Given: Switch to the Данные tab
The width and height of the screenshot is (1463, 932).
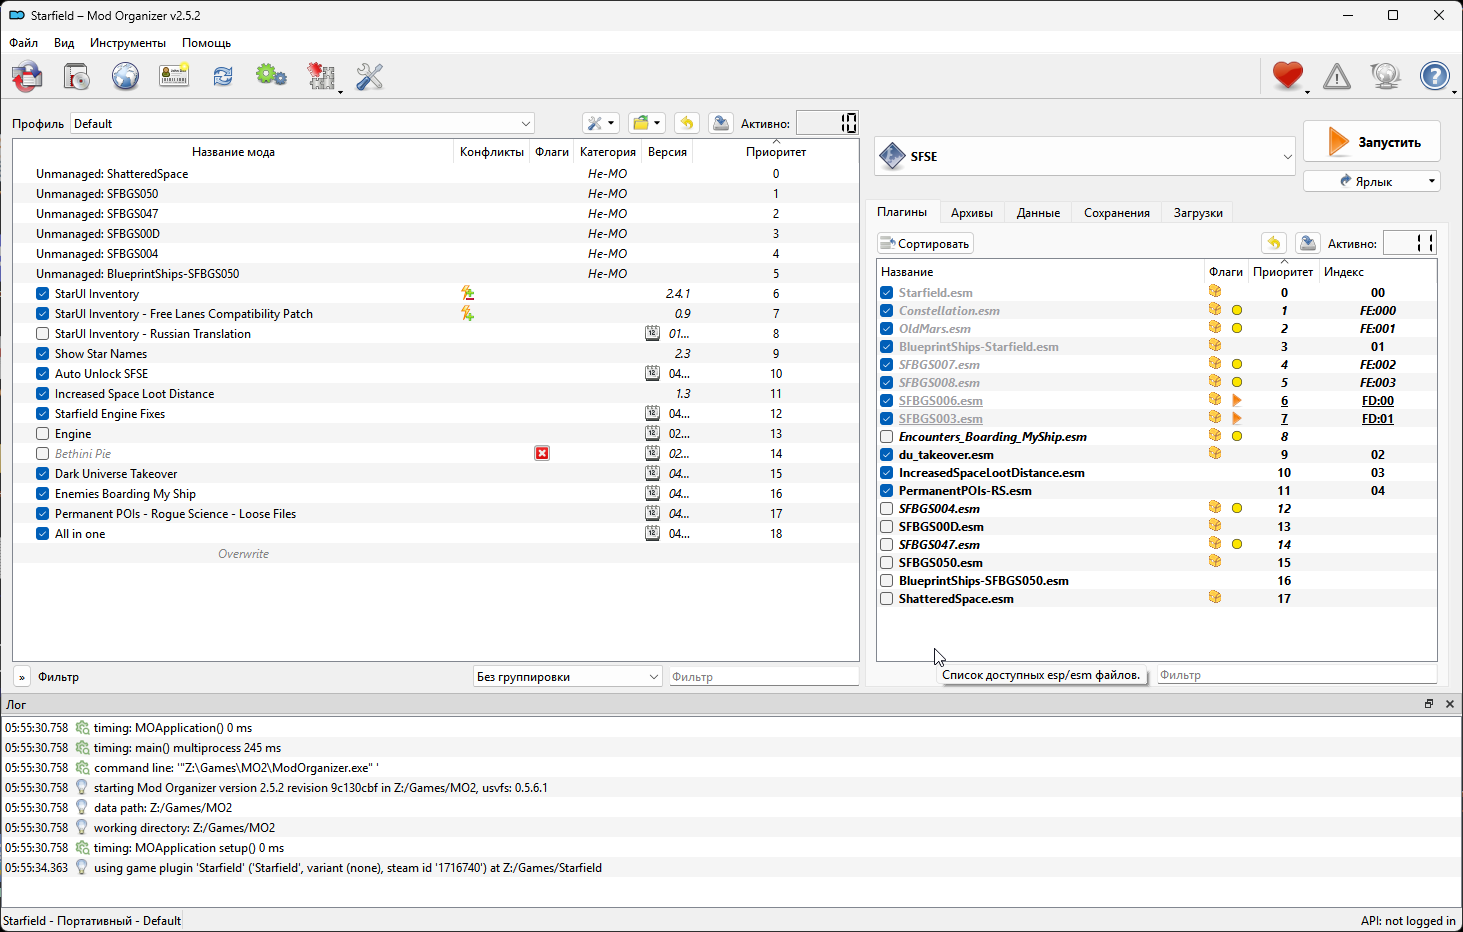Looking at the screenshot, I should coord(1038,213).
